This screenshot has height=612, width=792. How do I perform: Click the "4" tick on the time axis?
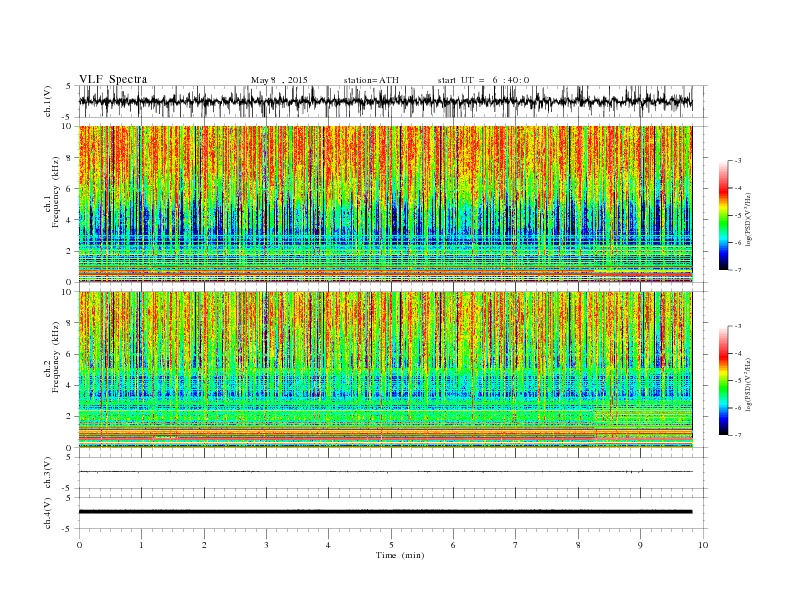coord(328,545)
